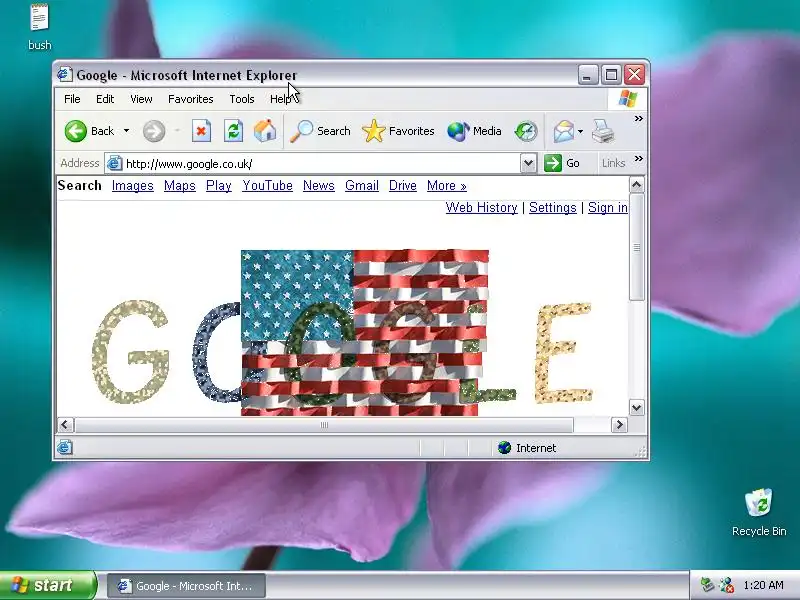
Task: Click the Internet zone globe icon
Action: click(x=504, y=447)
